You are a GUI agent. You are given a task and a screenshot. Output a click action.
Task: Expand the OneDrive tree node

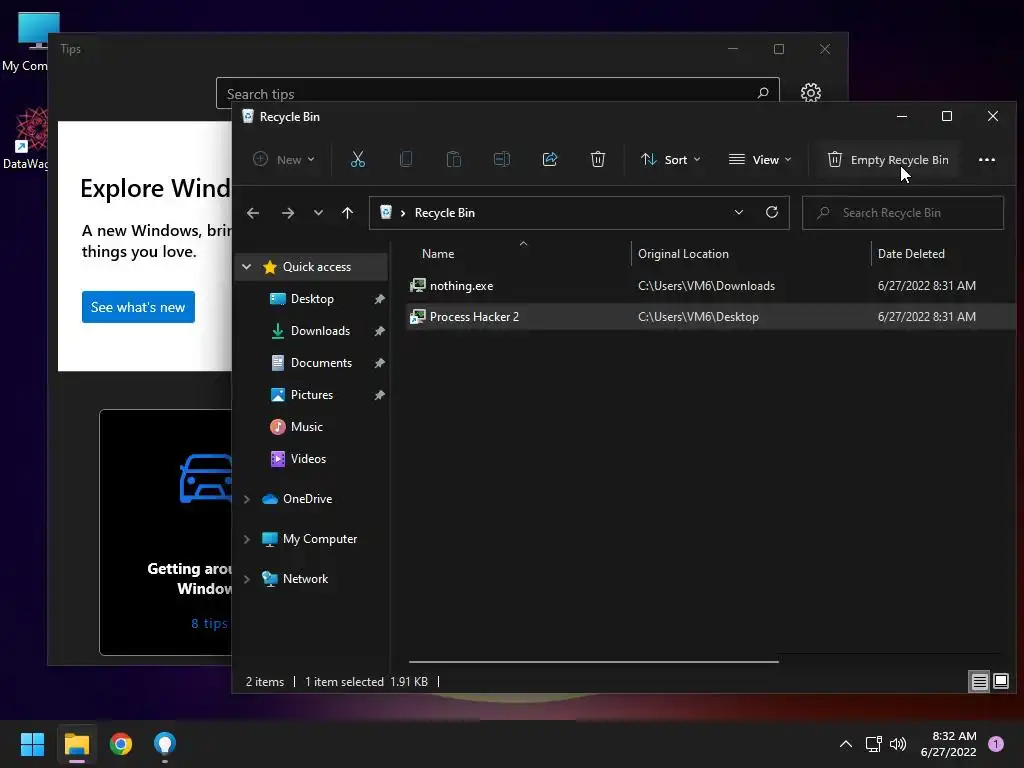tap(247, 499)
